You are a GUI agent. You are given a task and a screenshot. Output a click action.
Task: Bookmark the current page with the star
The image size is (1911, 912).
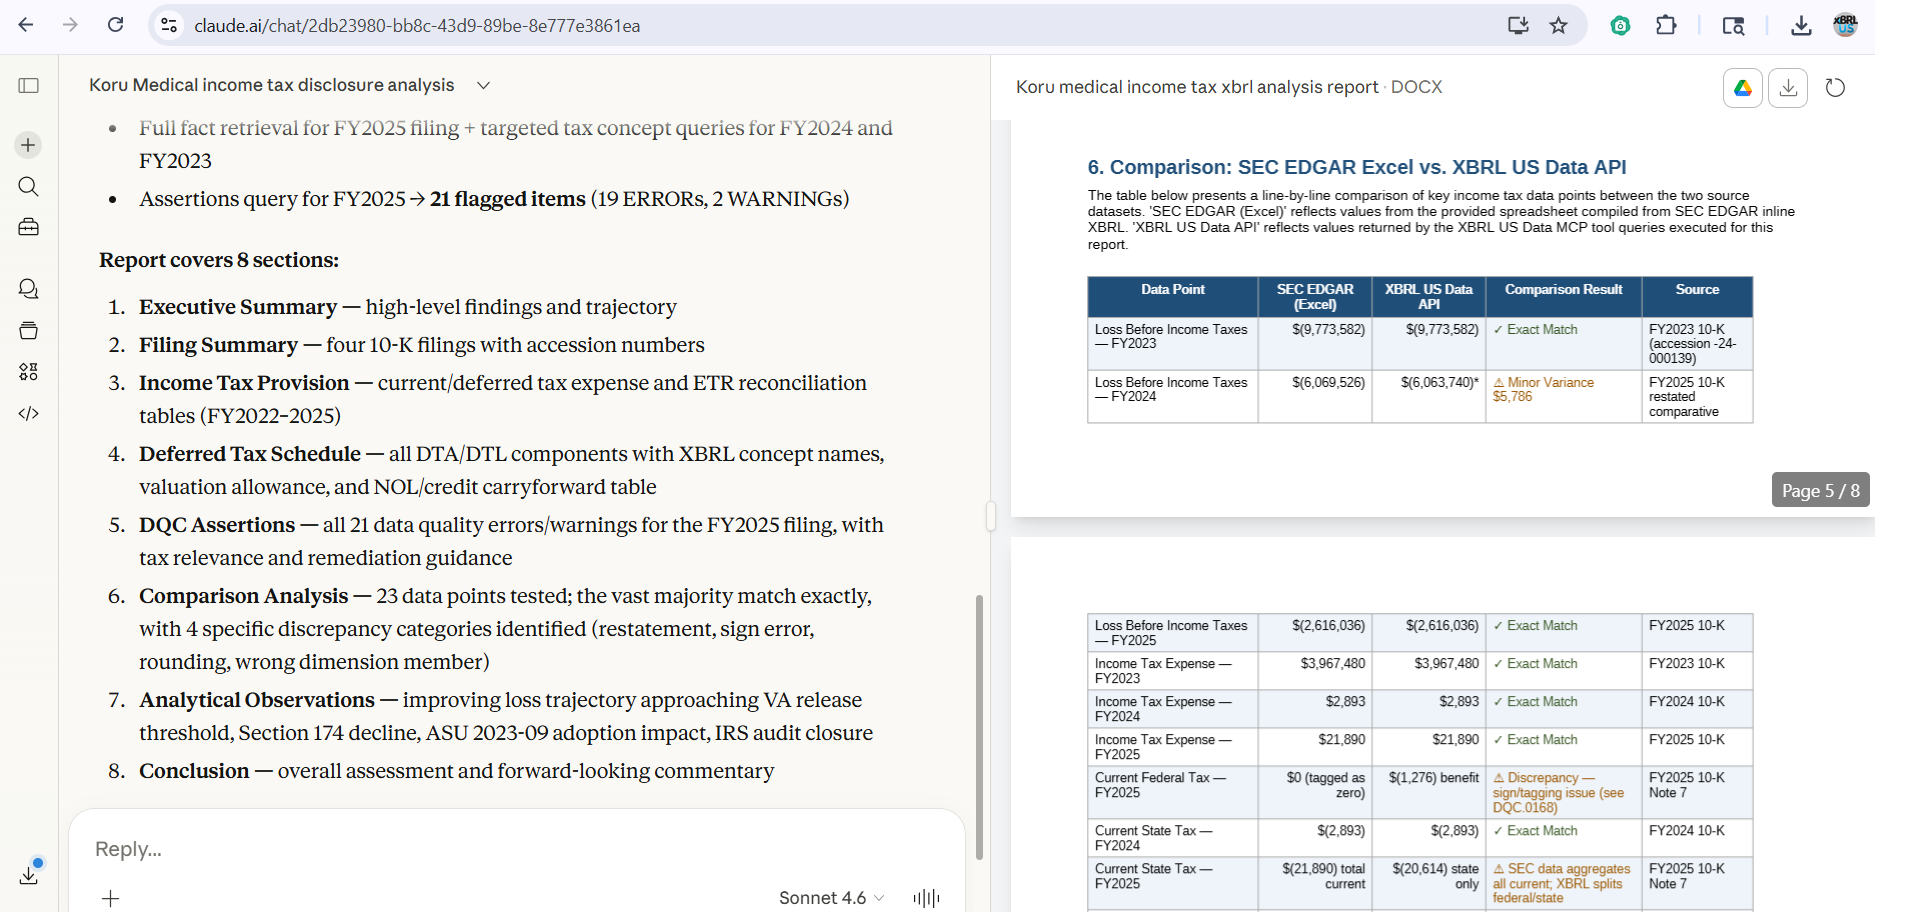(1559, 26)
